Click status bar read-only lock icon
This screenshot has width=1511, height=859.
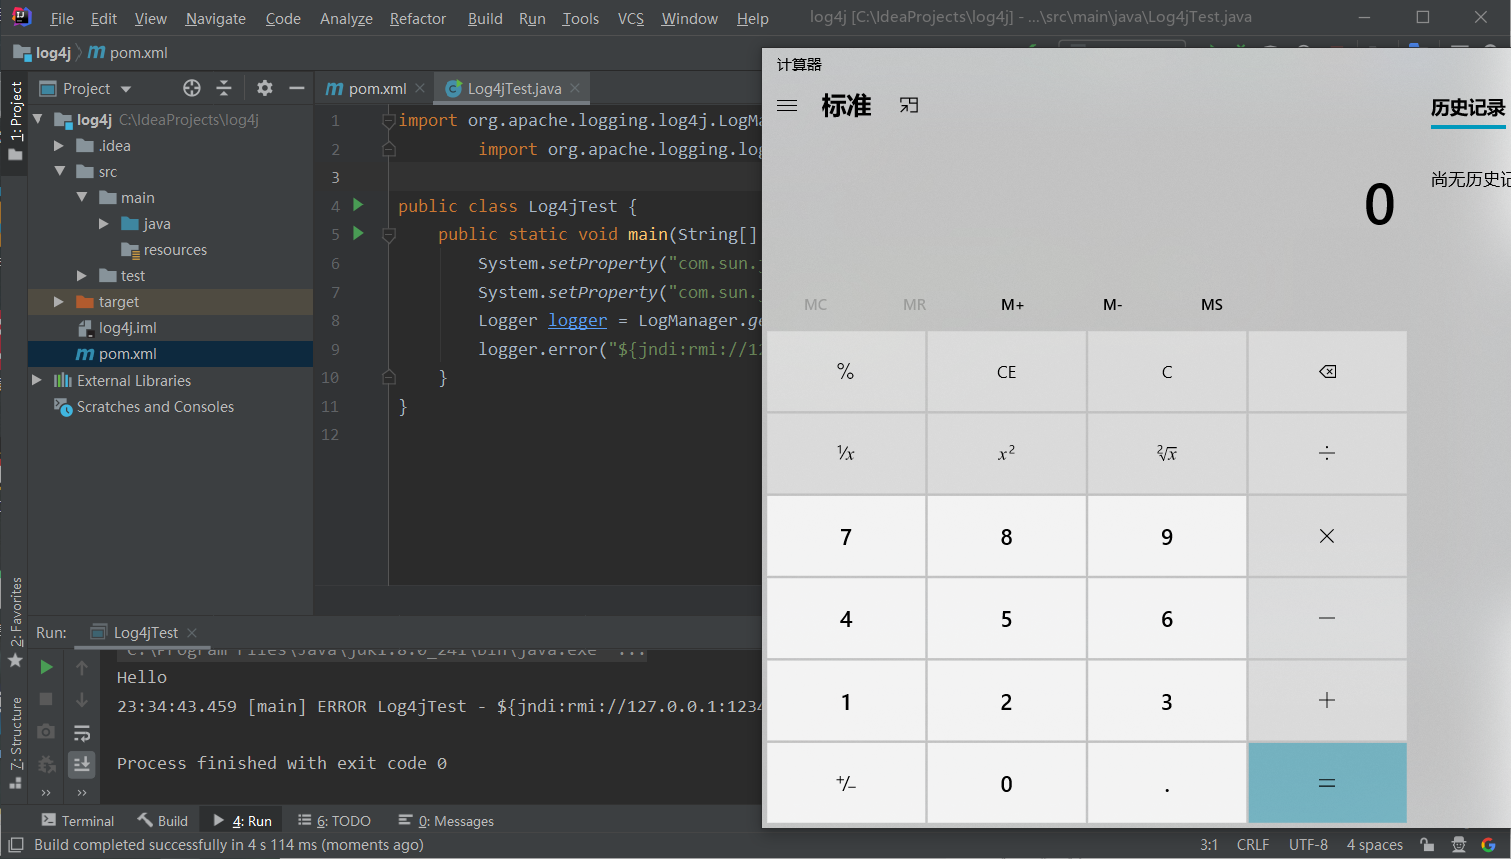point(1427,845)
